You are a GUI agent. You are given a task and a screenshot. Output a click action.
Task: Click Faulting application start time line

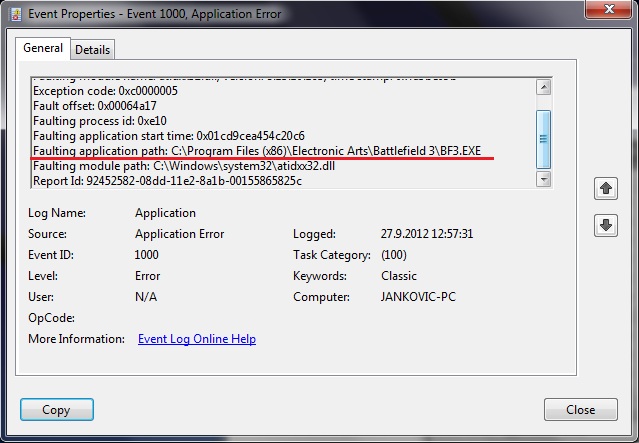169,136
